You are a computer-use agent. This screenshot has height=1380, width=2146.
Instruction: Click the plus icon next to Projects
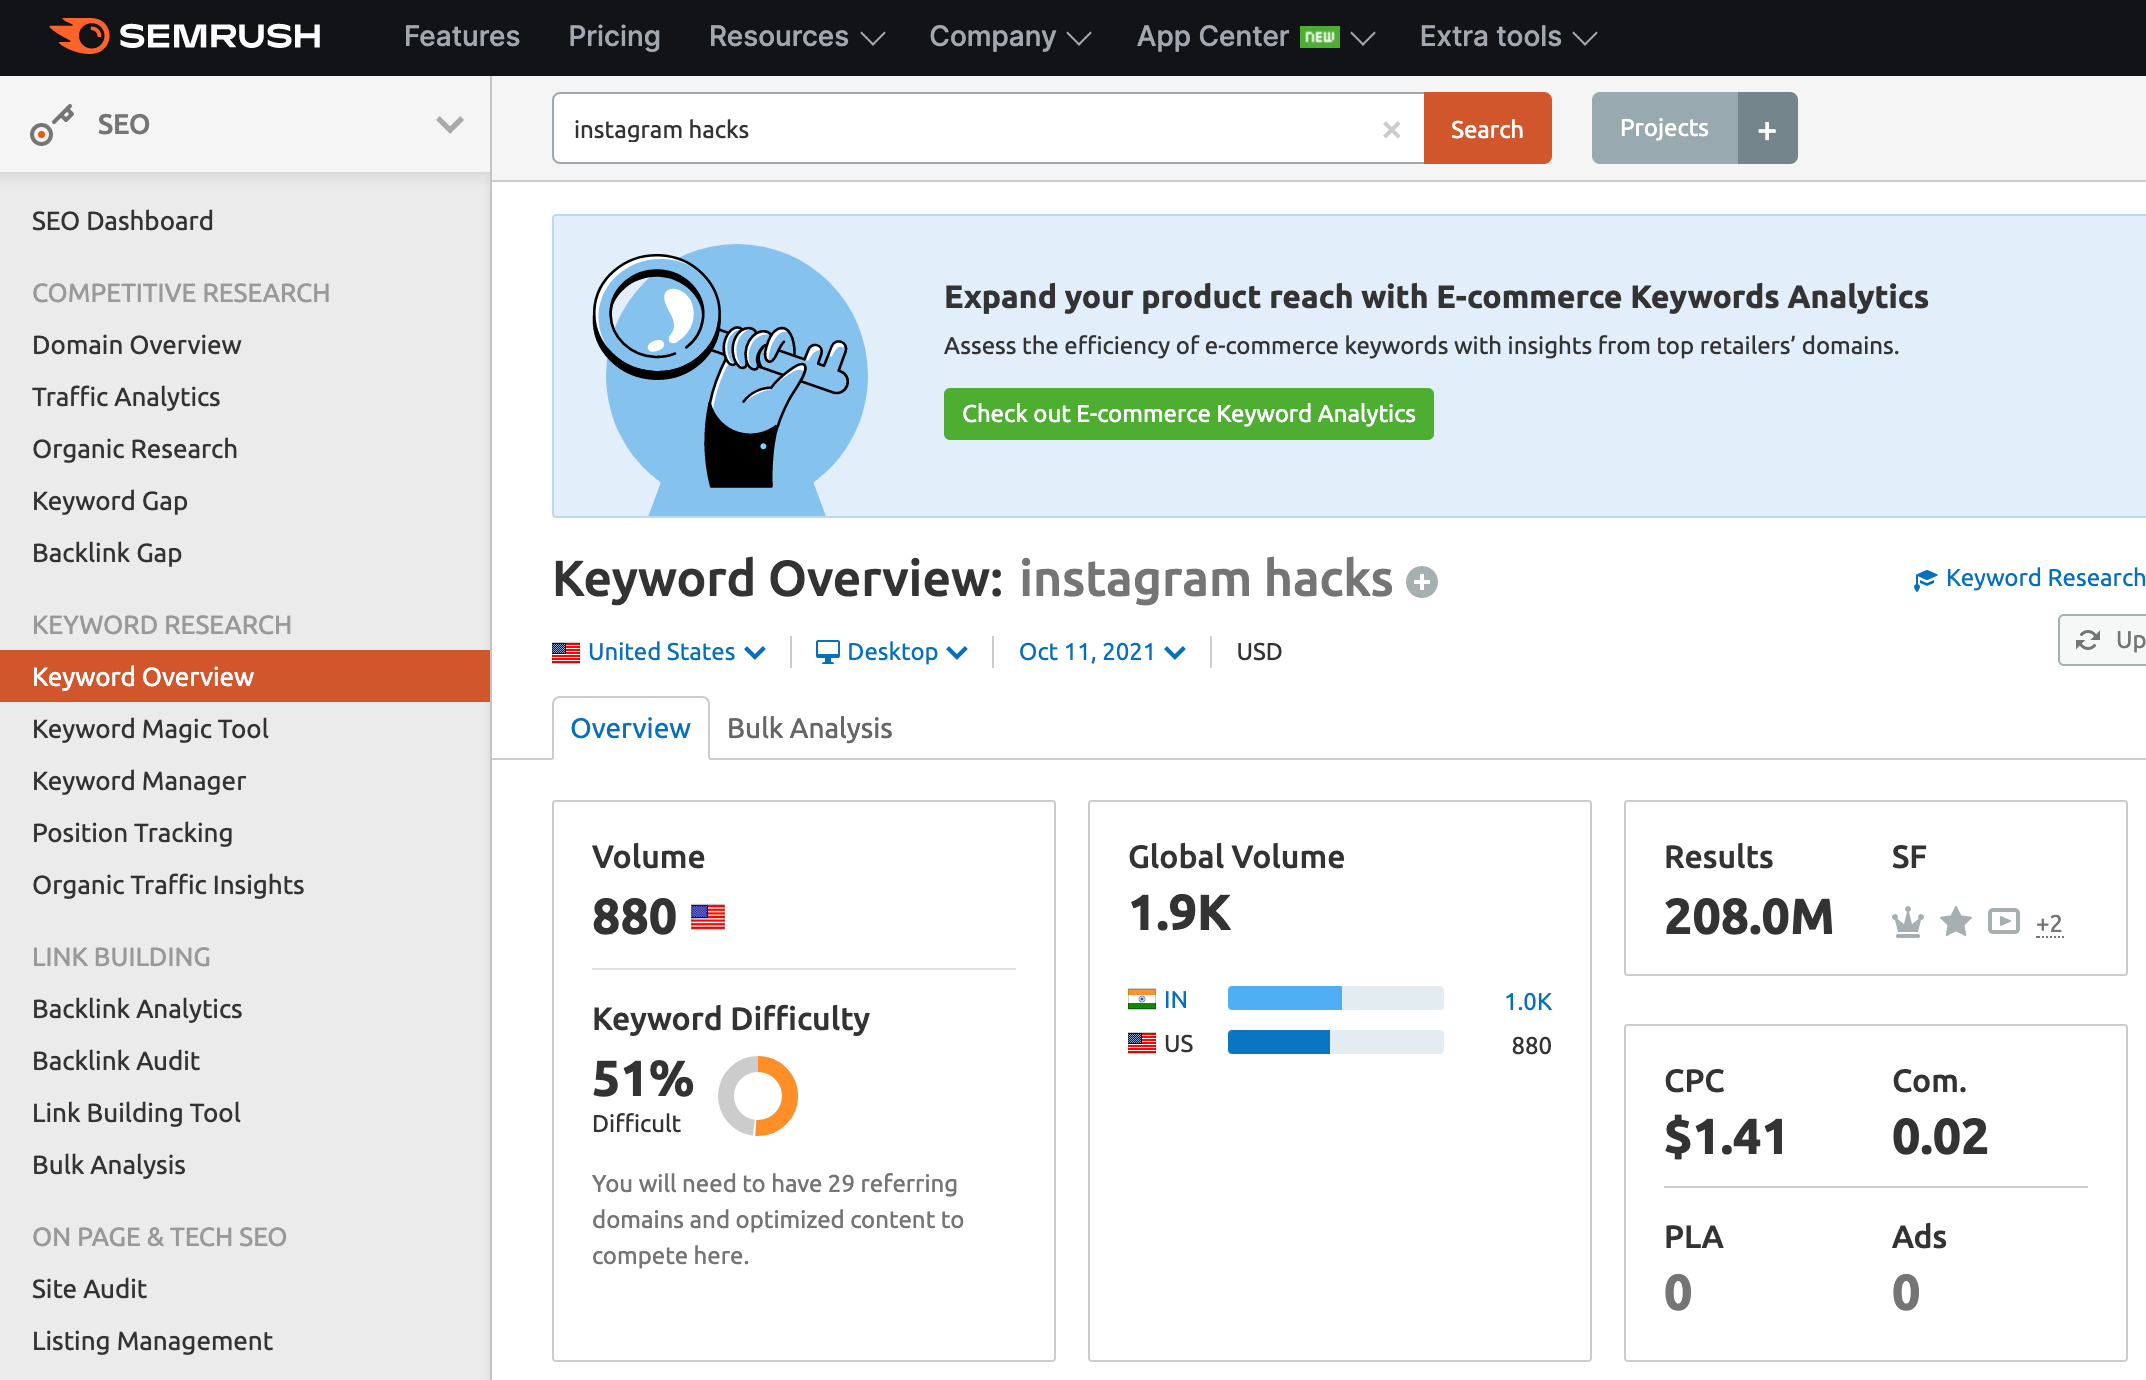1767,129
